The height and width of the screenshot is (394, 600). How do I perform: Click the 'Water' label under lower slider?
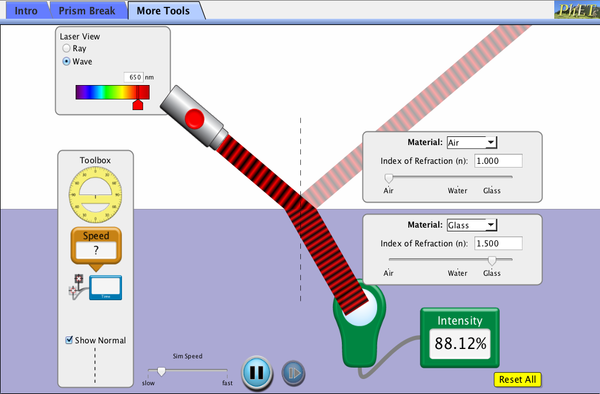(457, 273)
